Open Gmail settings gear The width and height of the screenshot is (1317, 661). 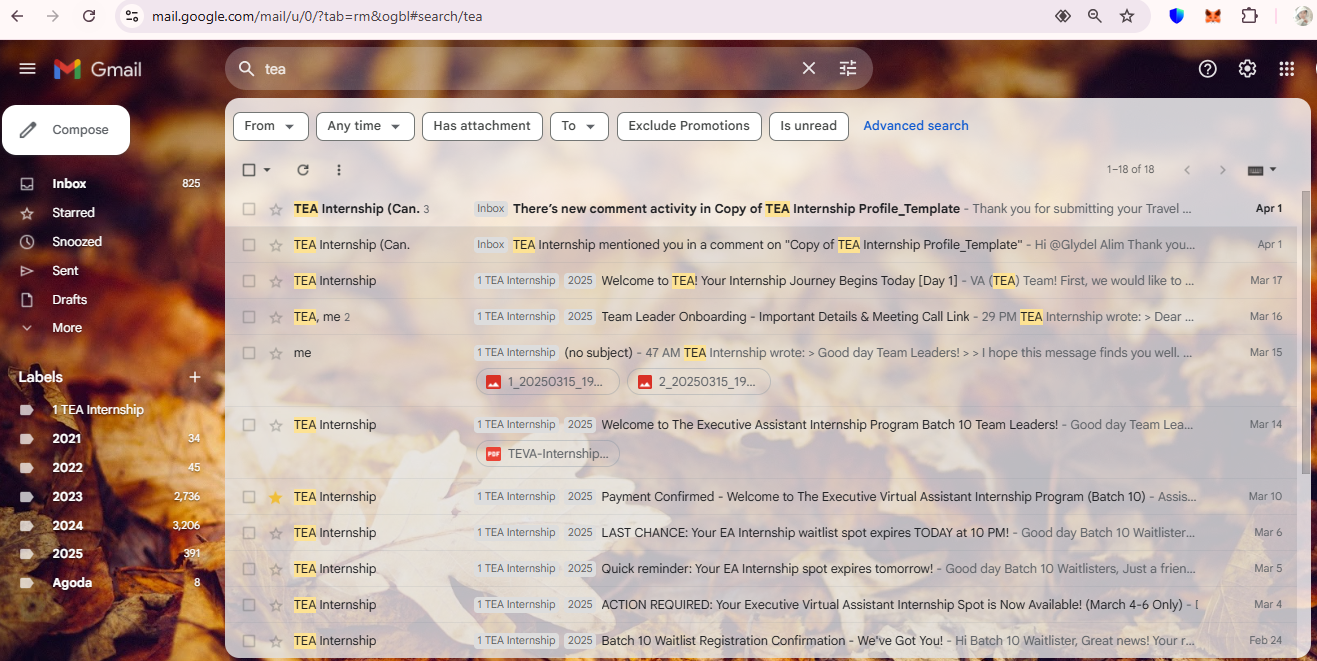coord(1247,68)
